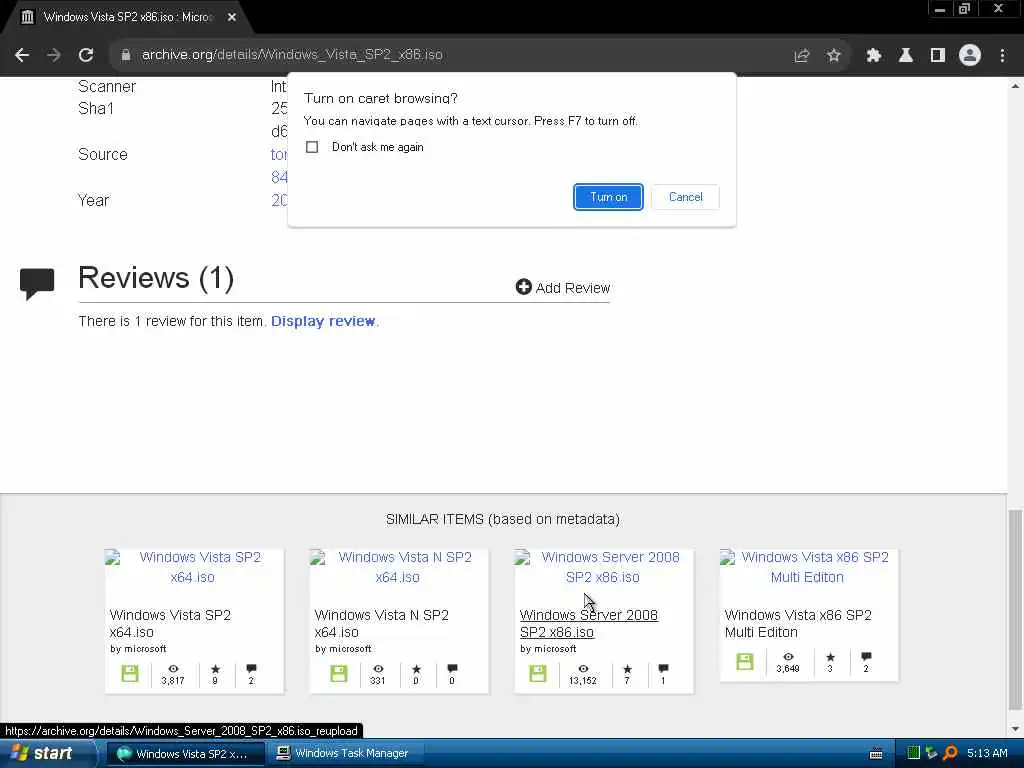
Task: Click the Add Review plus icon
Action: [523, 287]
